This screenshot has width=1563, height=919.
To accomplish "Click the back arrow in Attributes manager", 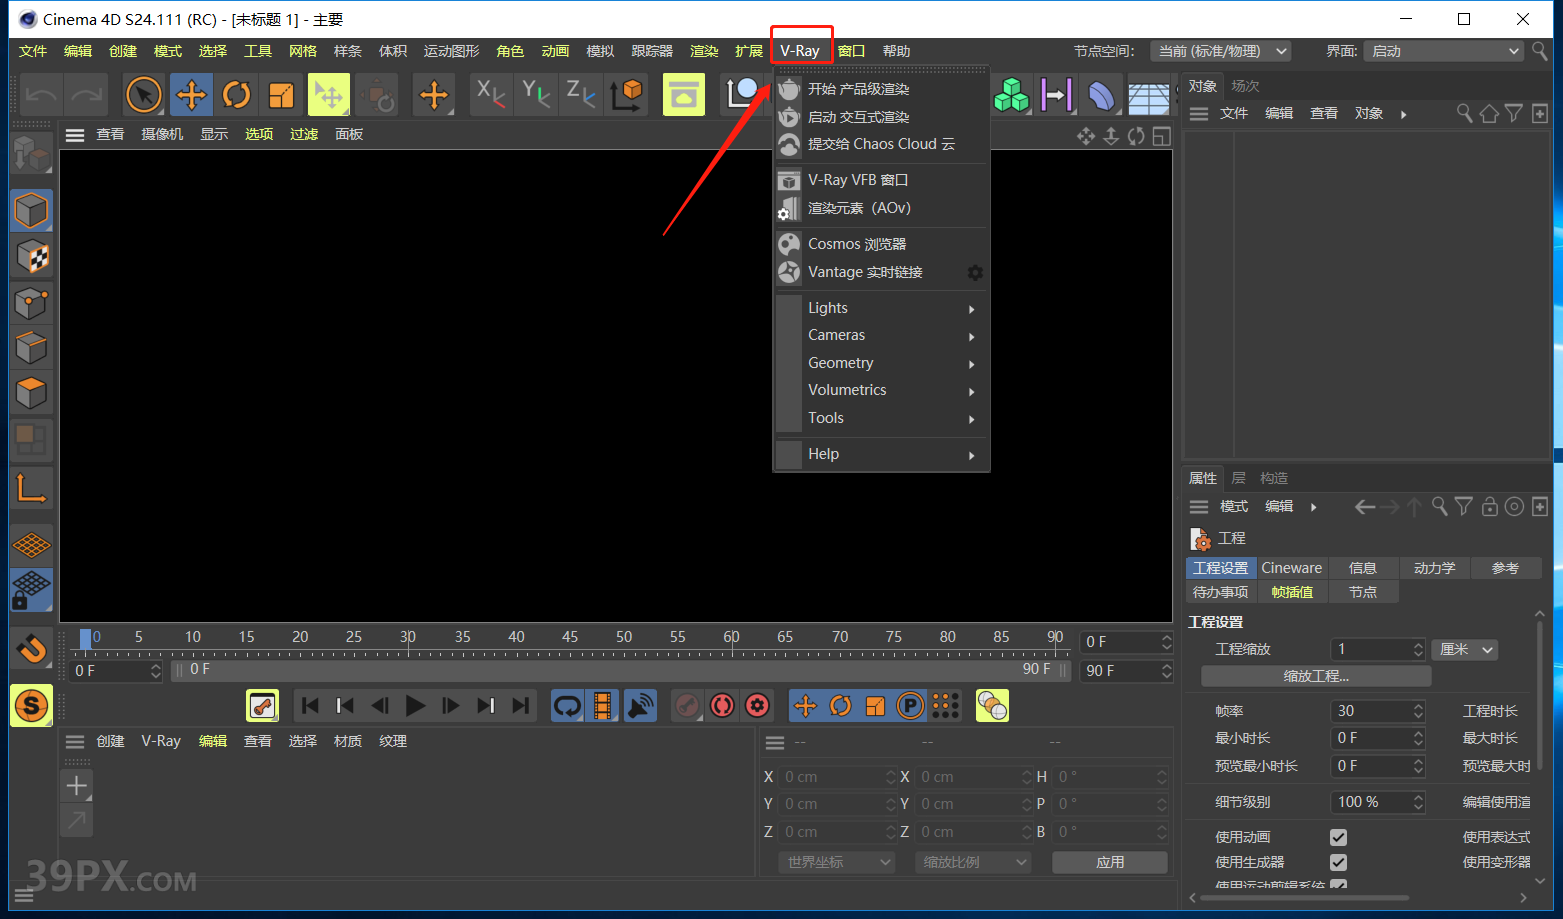I will point(1364,507).
